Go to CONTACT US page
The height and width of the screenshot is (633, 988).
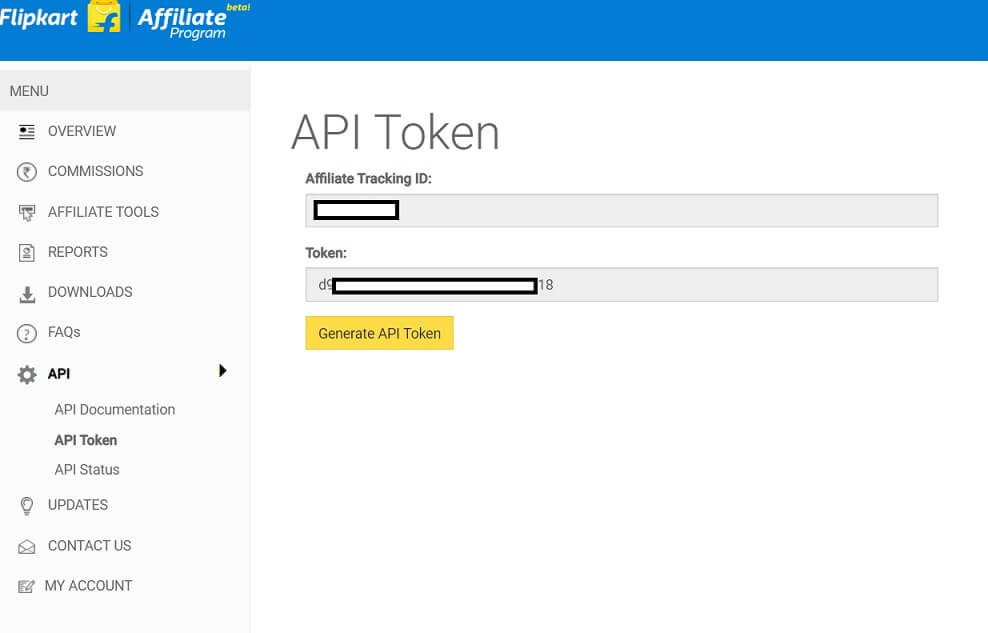[x=89, y=545]
